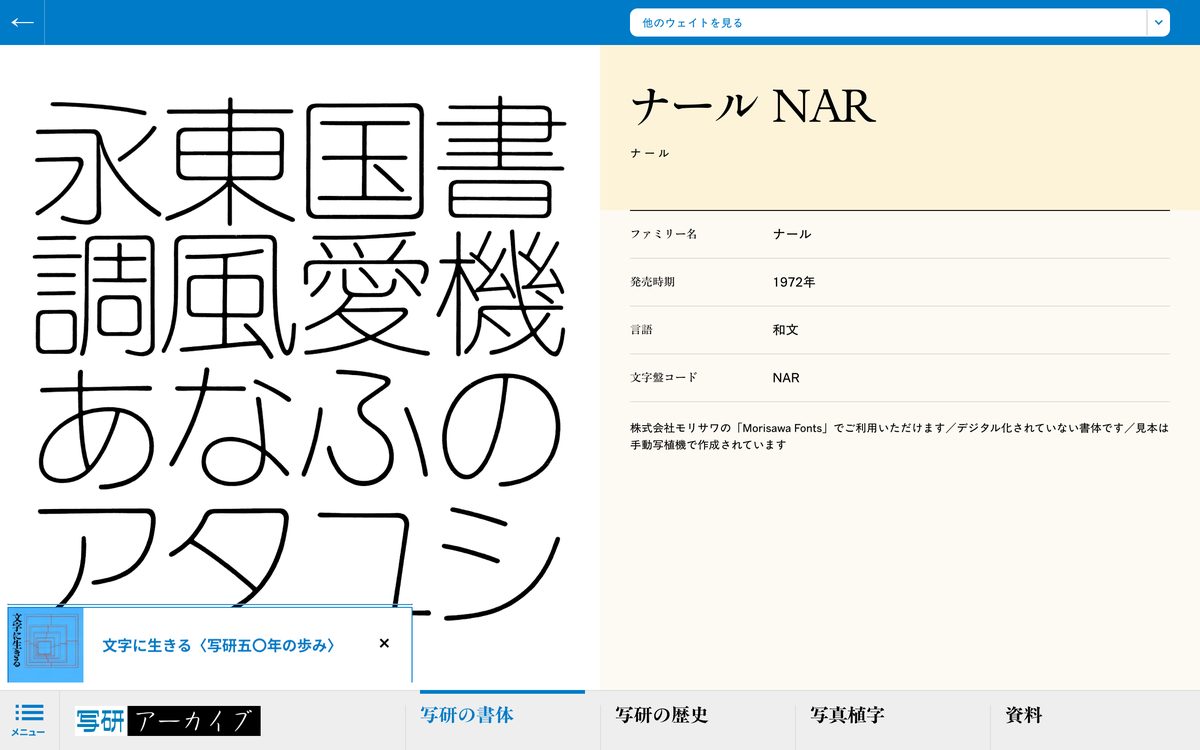Click the 言語 label
Screen dimensions: 1200x750
click(641, 330)
